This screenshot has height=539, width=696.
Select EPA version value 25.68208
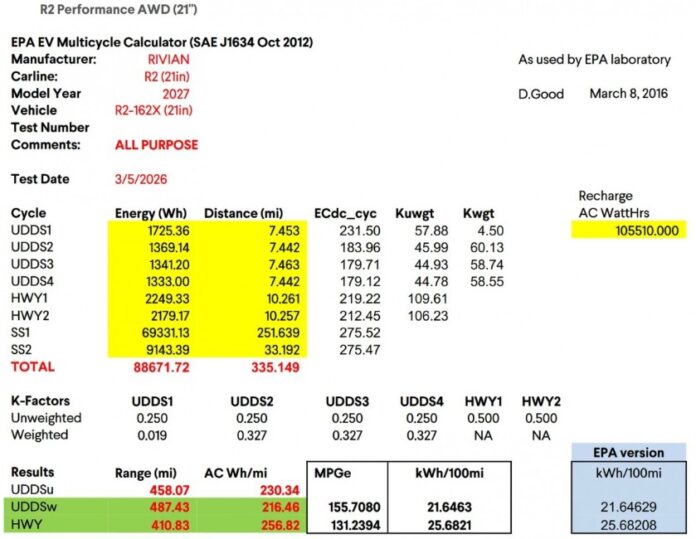[x=629, y=525]
